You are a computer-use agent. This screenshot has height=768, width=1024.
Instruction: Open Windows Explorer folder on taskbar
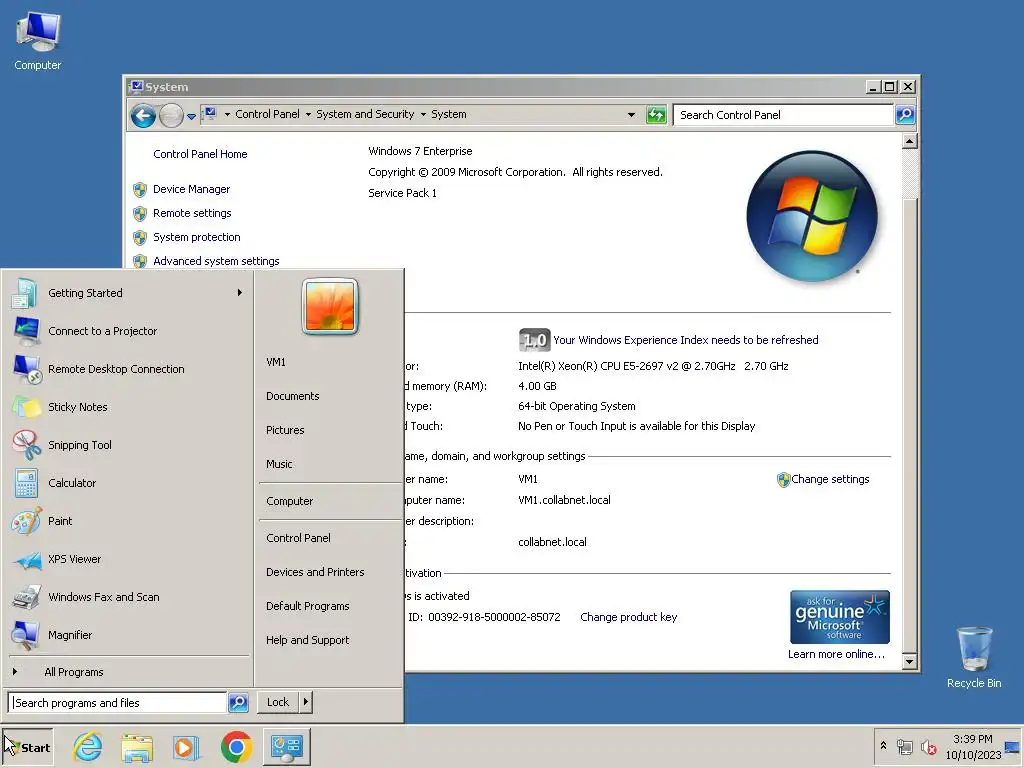(137, 747)
